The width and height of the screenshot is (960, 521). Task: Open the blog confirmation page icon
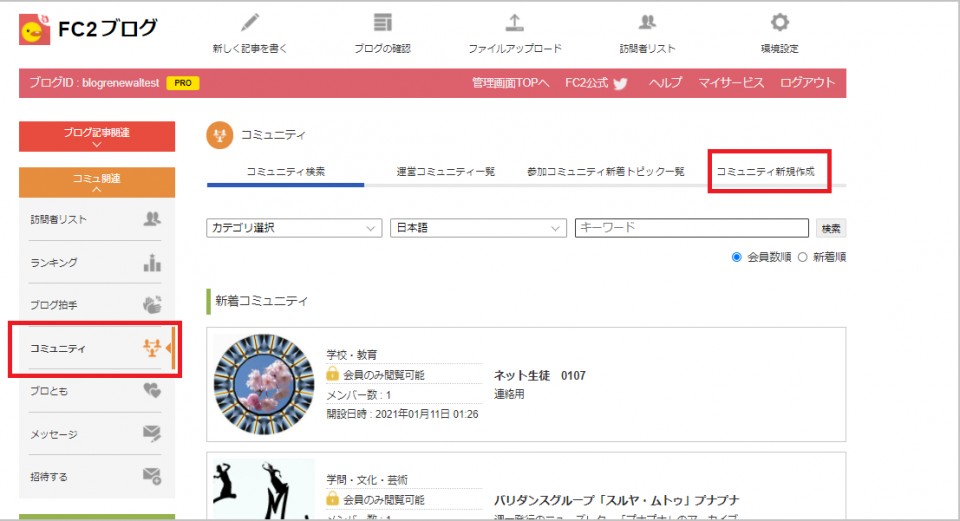383,23
